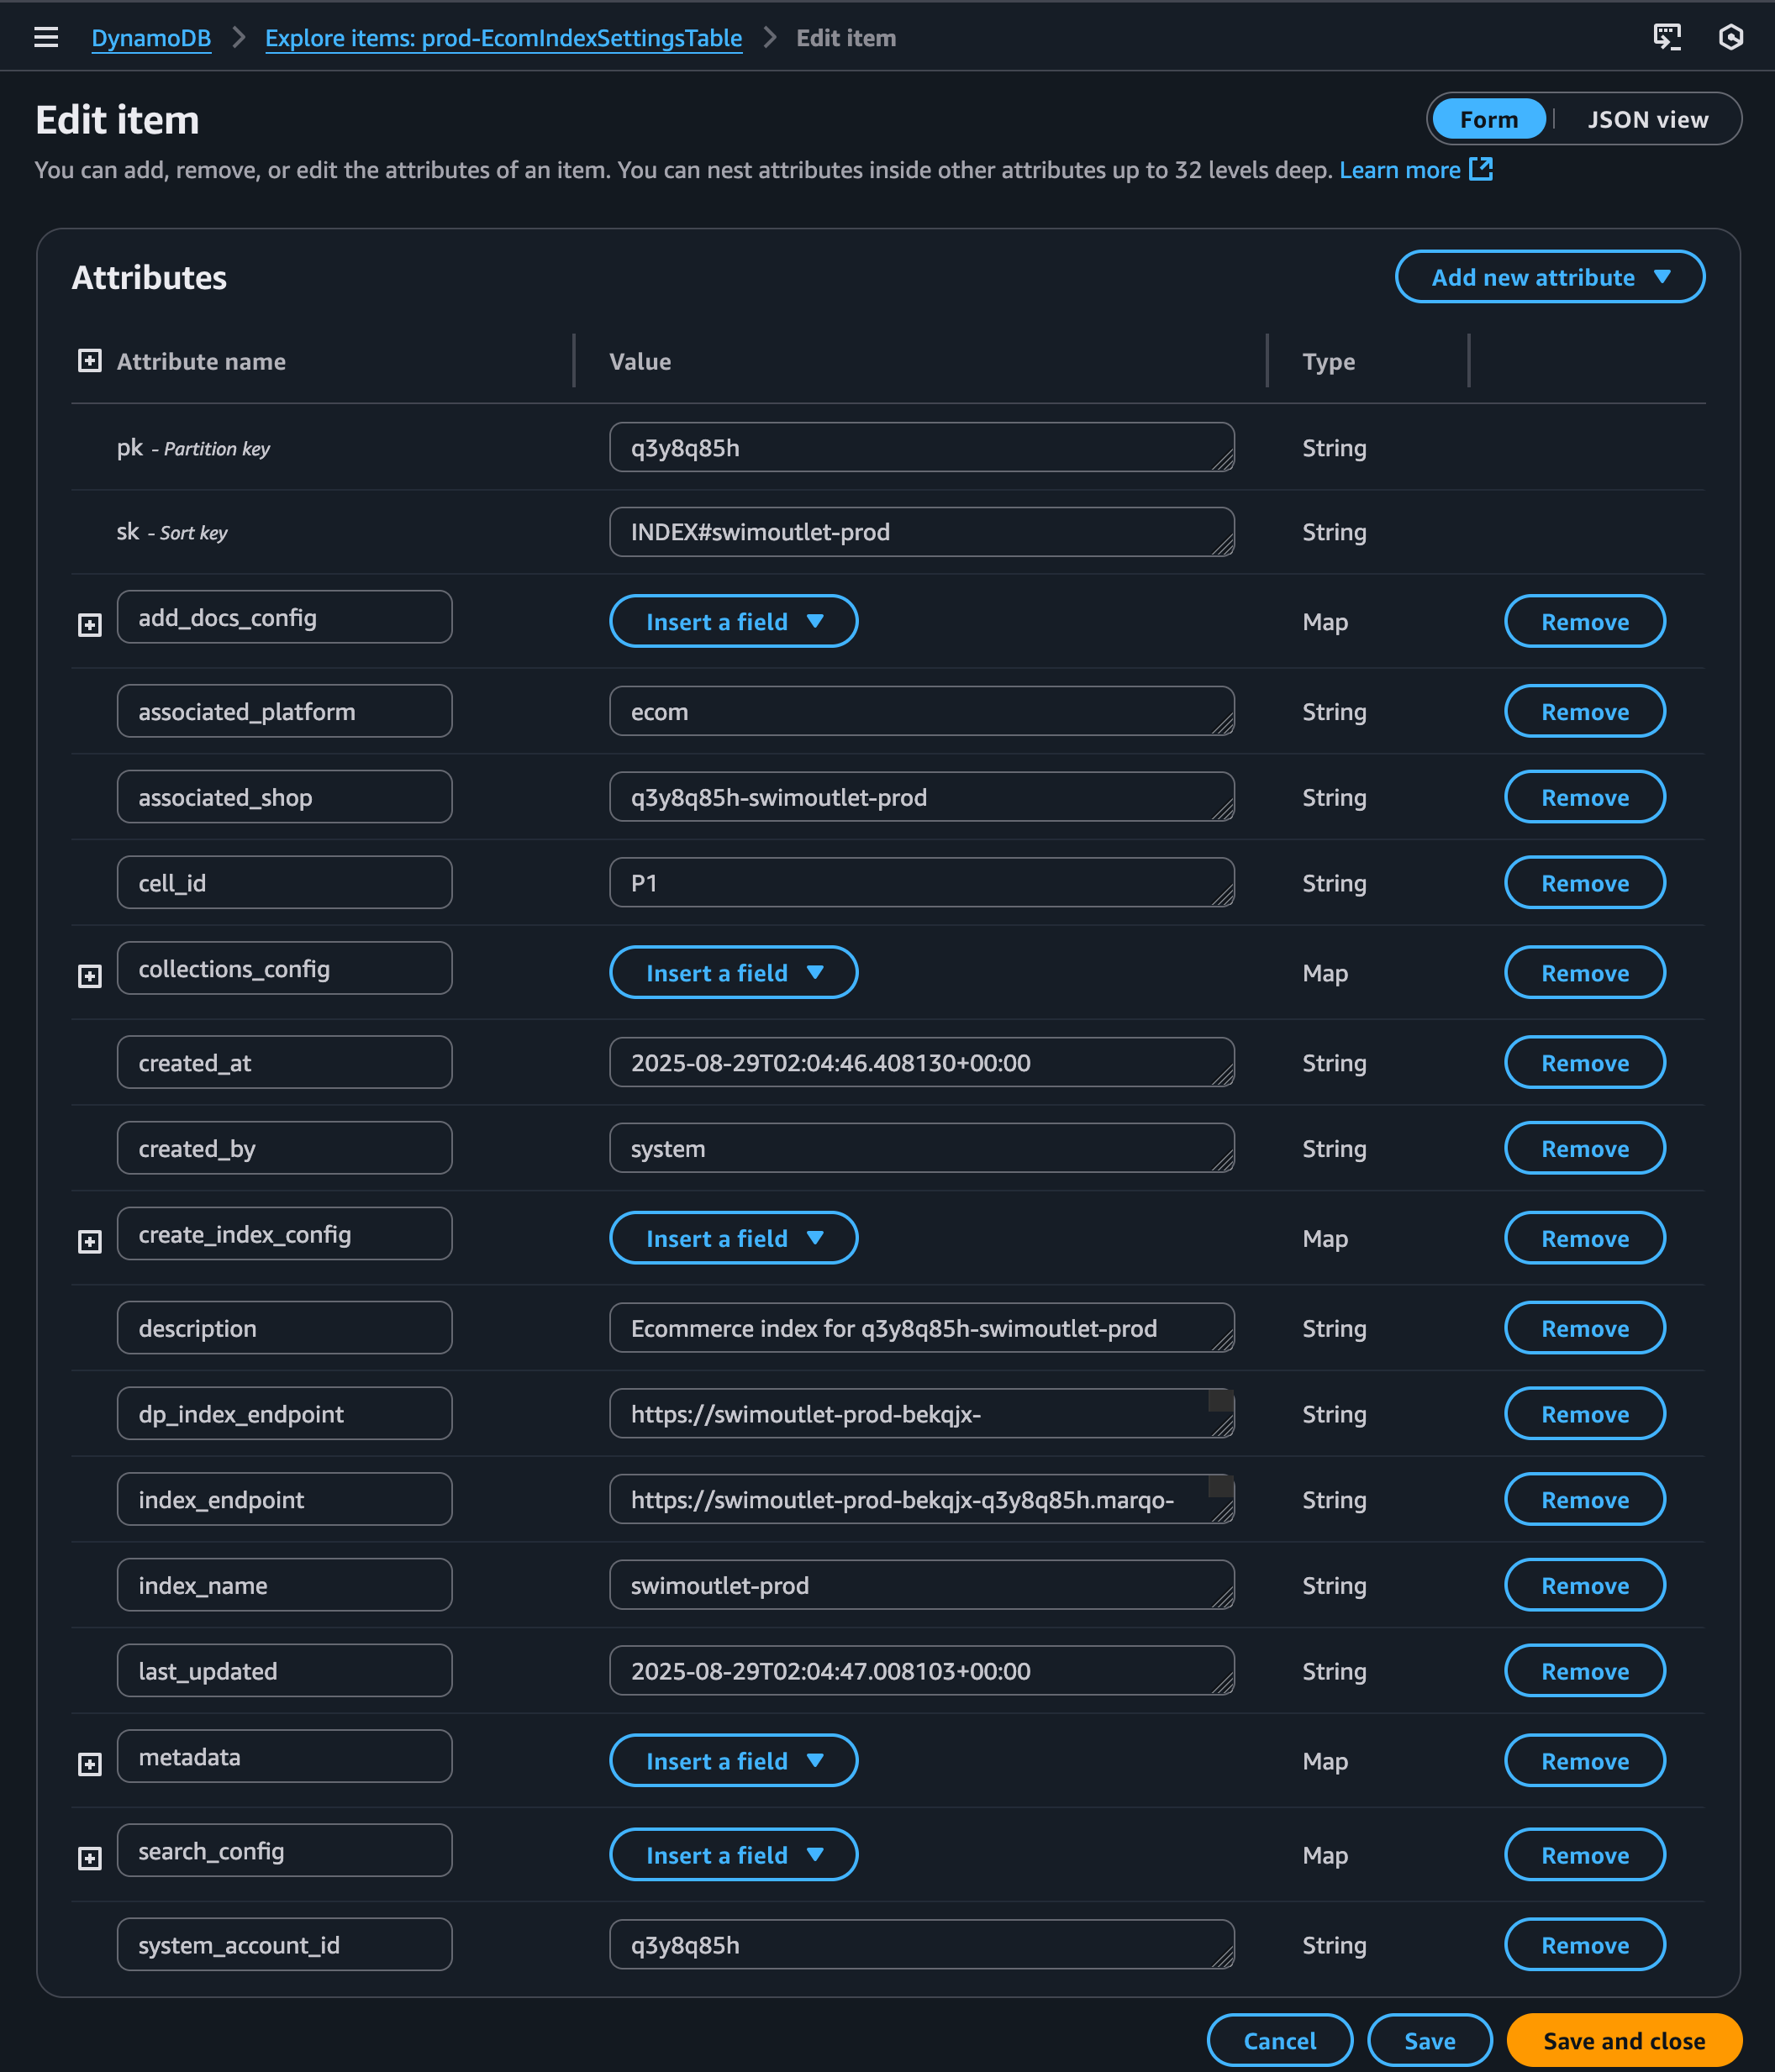Viewport: 1775px width, 2072px height.
Task: Expand the metadata map attribute
Action: pyautogui.click(x=90, y=1764)
